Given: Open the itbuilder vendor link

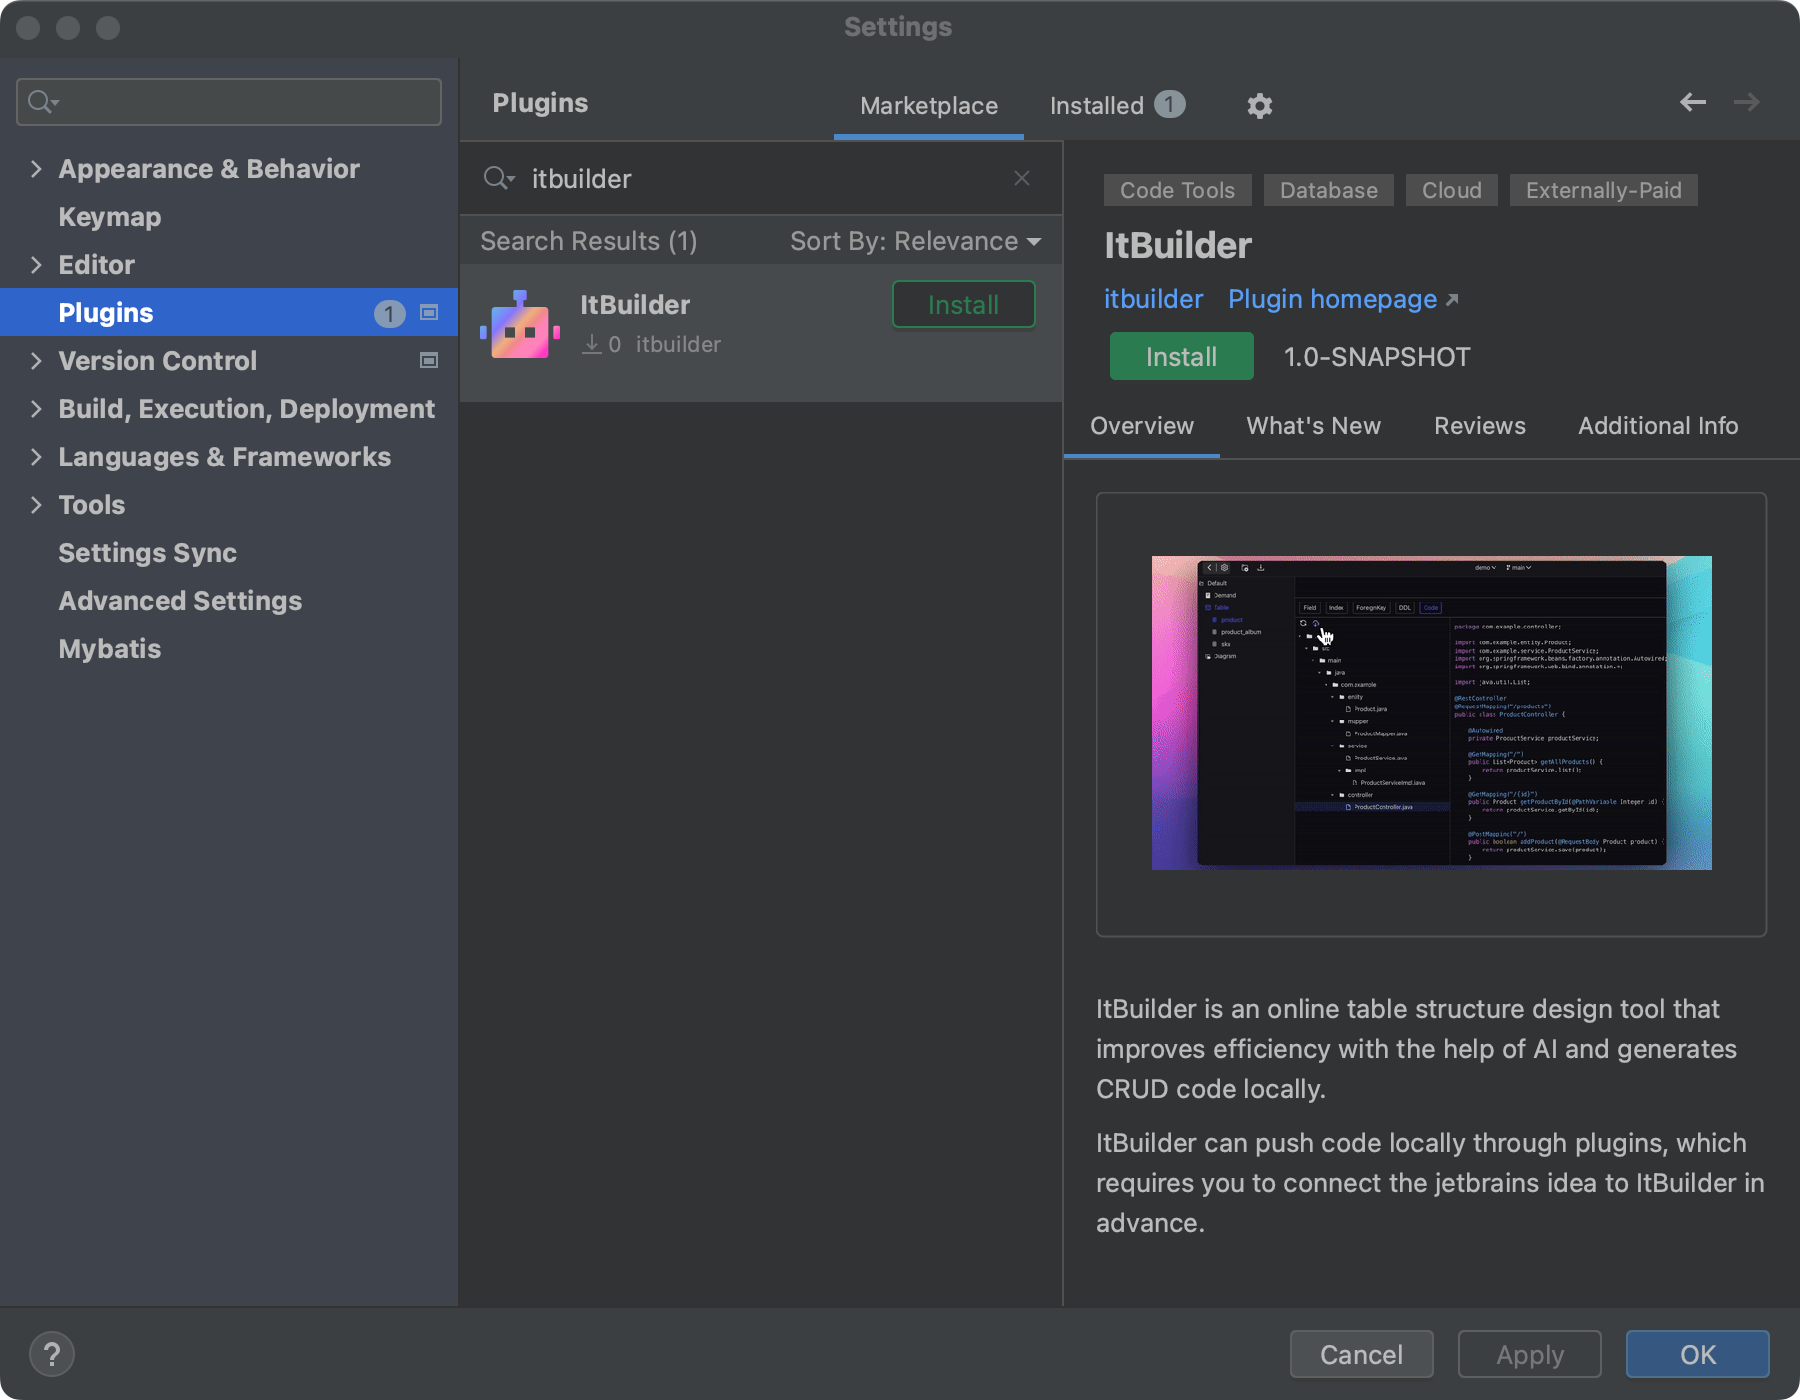Looking at the screenshot, I should pyautogui.click(x=1153, y=299).
